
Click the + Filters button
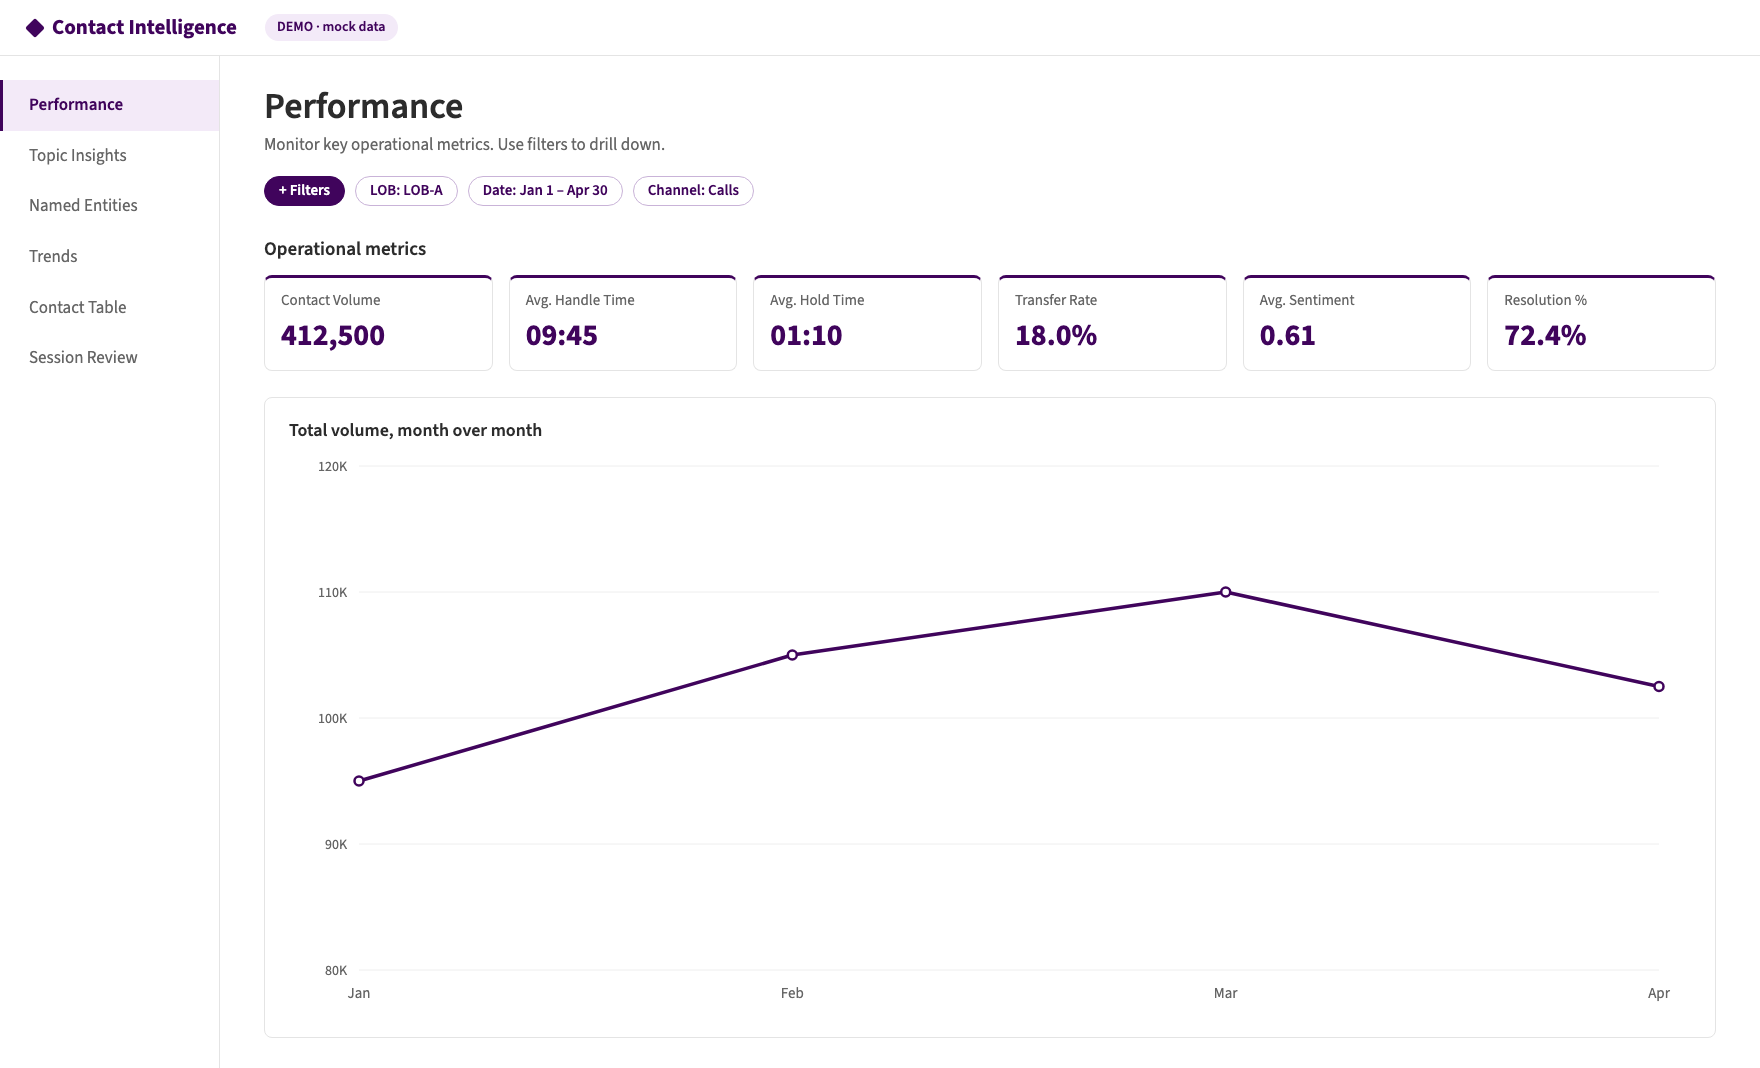click(x=304, y=191)
